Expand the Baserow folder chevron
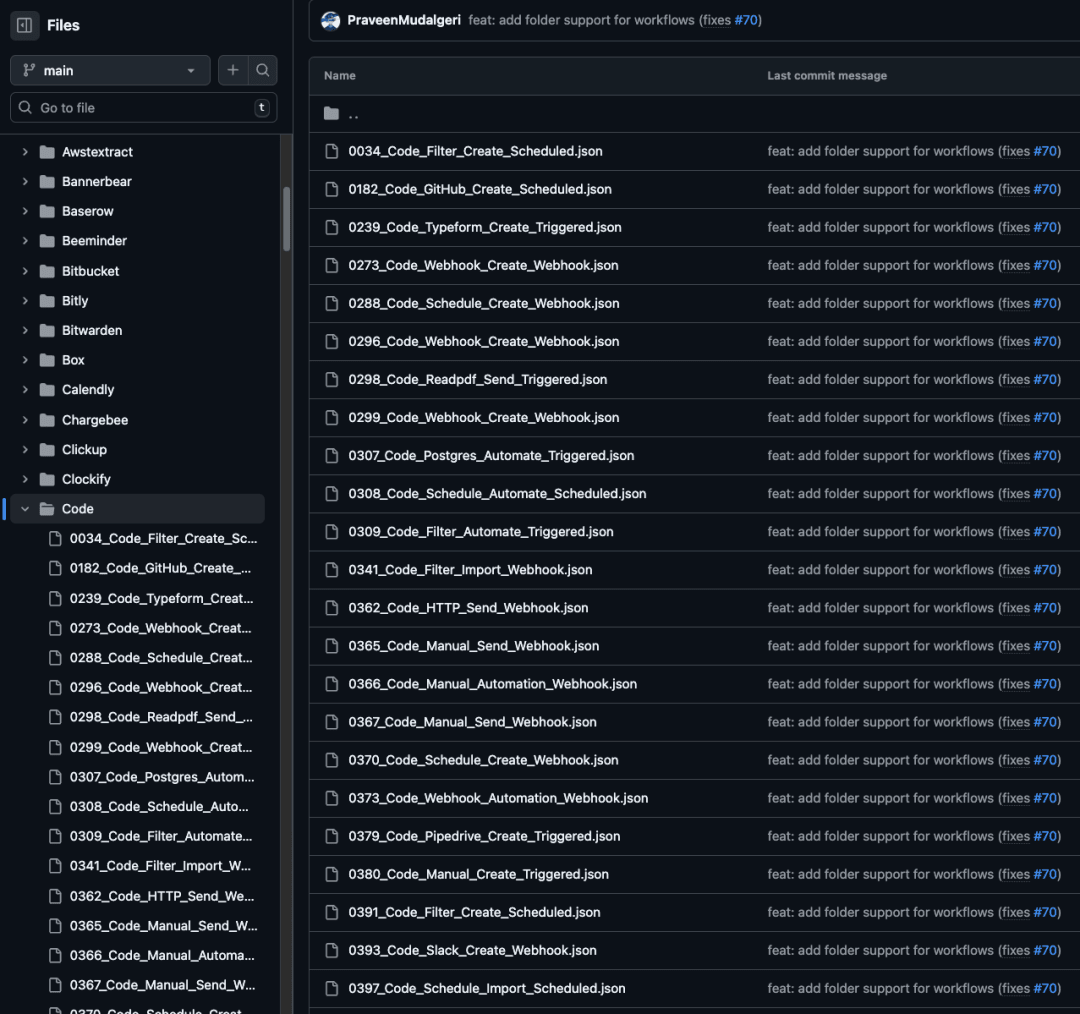Image resolution: width=1080 pixels, height=1014 pixels. [25, 211]
